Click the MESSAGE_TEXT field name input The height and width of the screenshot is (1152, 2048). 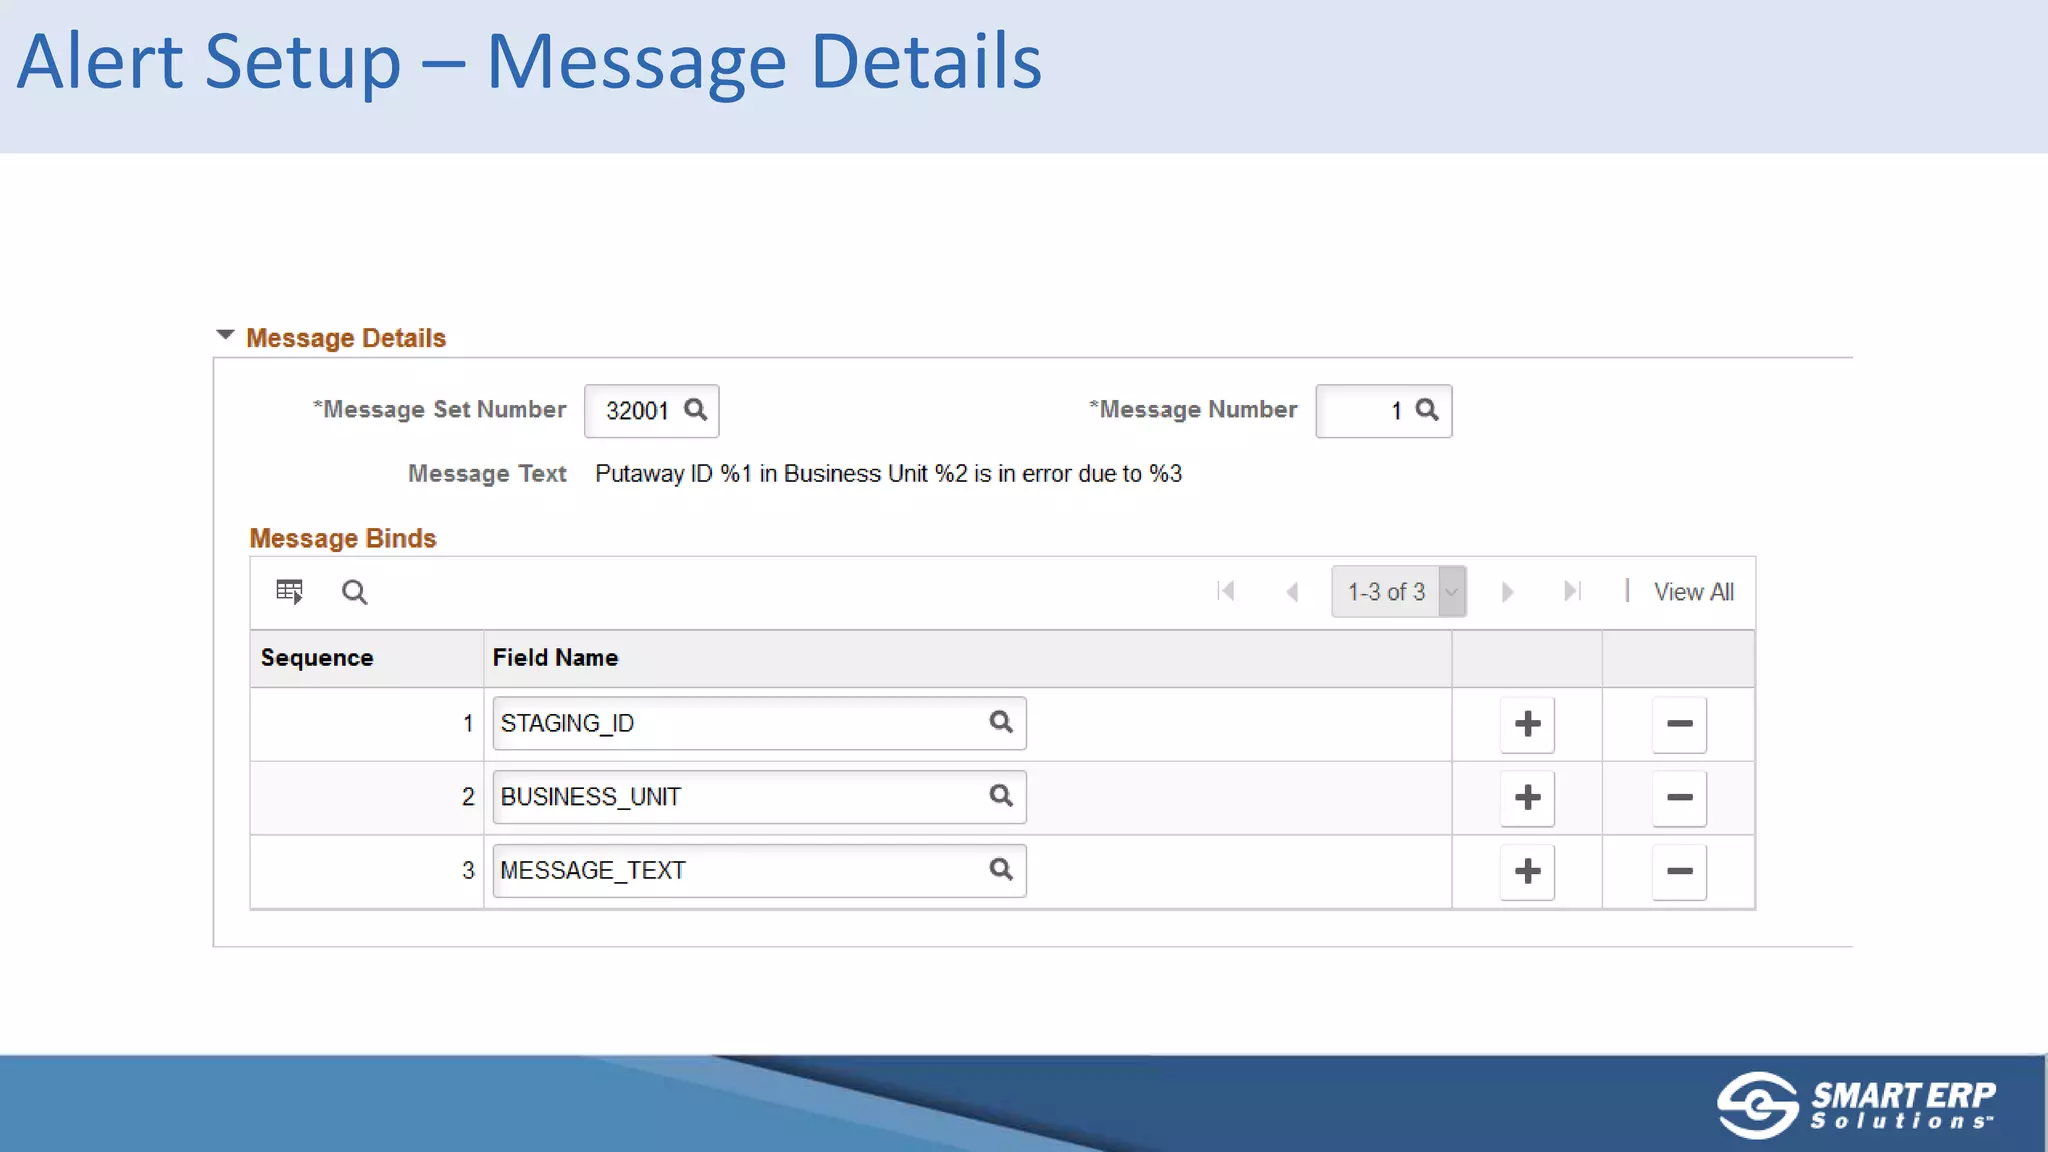(759, 871)
